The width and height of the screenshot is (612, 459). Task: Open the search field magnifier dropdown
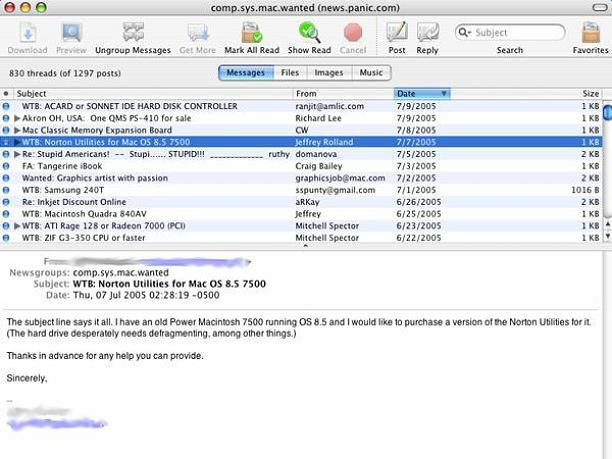click(x=465, y=32)
